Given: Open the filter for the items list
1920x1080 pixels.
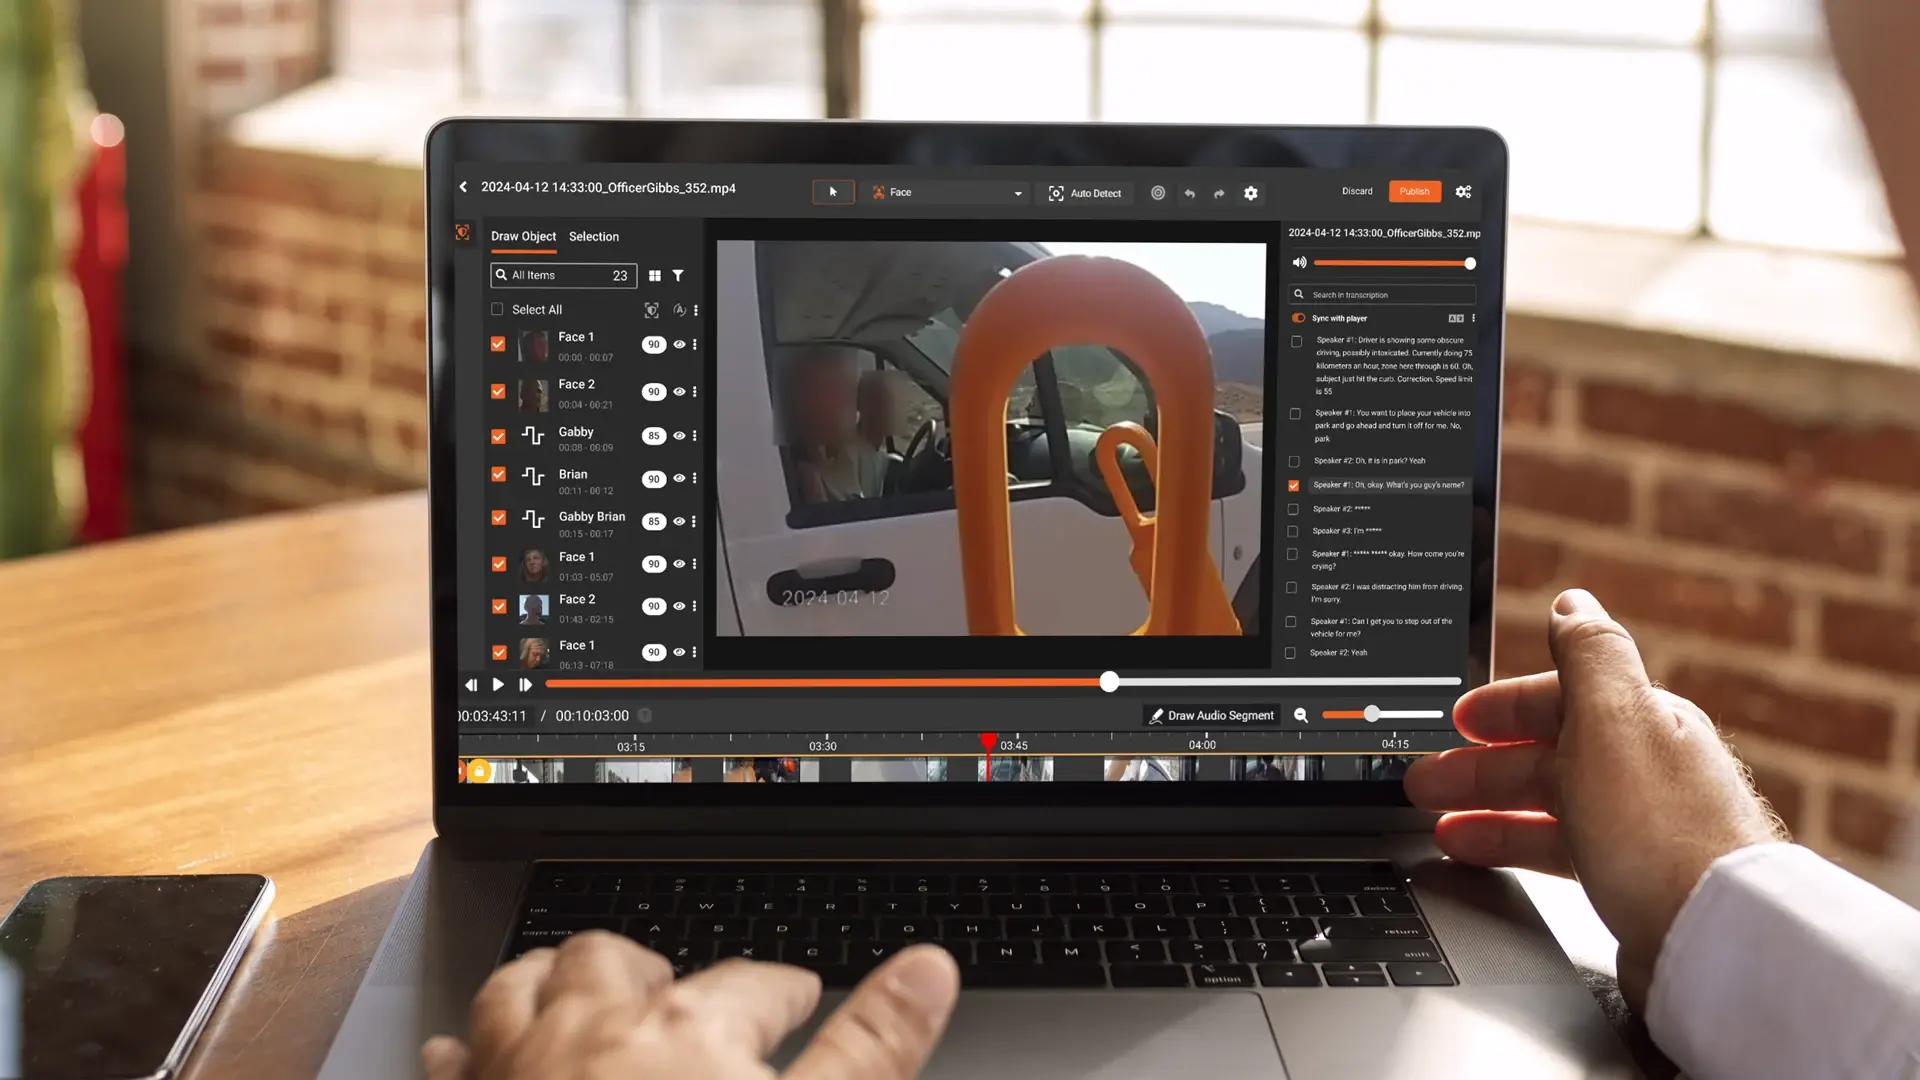Looking at the screenshot, I should (x=678, y=276).
